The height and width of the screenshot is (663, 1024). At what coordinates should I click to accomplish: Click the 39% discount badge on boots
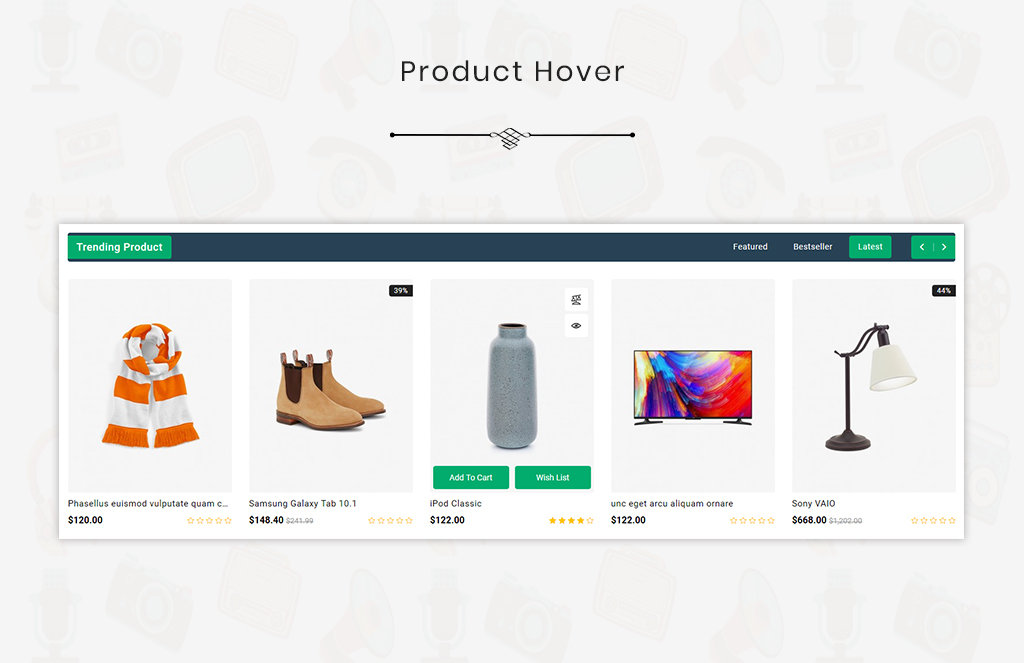(401, 291)
